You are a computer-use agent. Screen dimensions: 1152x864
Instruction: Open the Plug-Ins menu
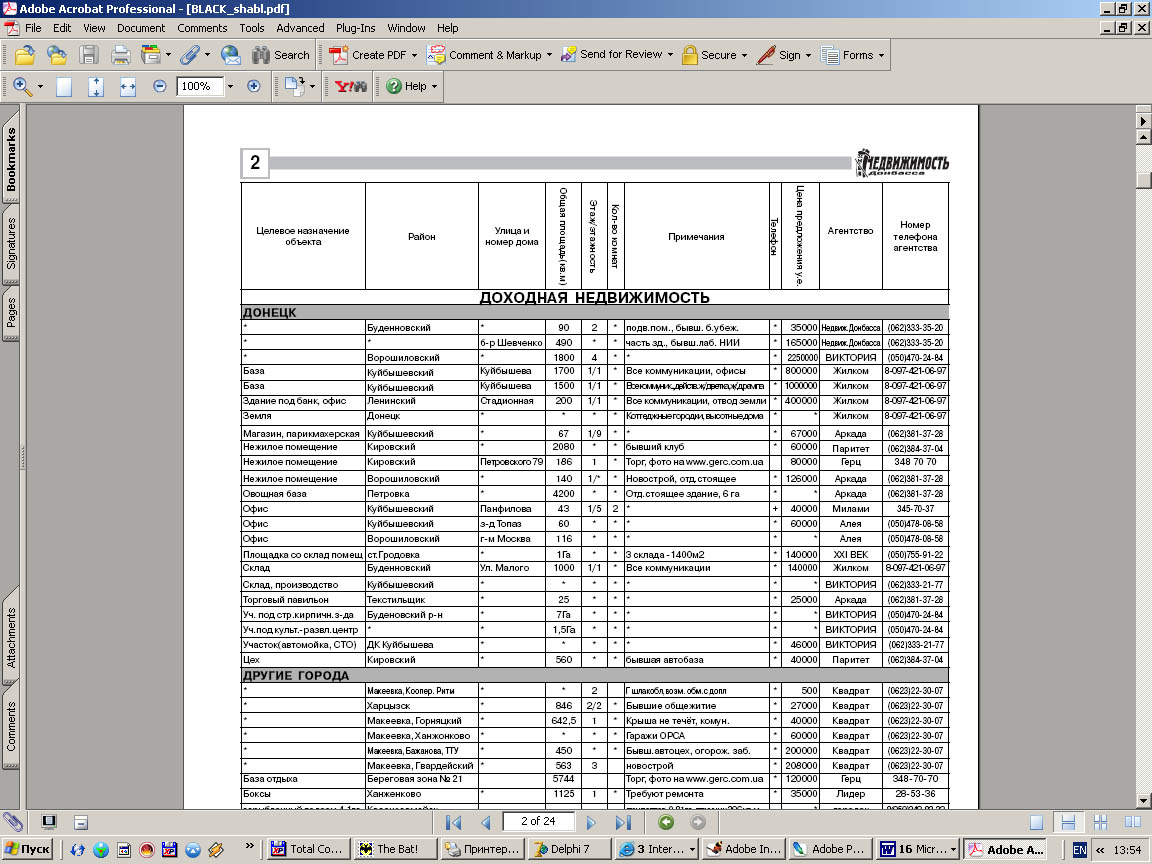(356, 29)
